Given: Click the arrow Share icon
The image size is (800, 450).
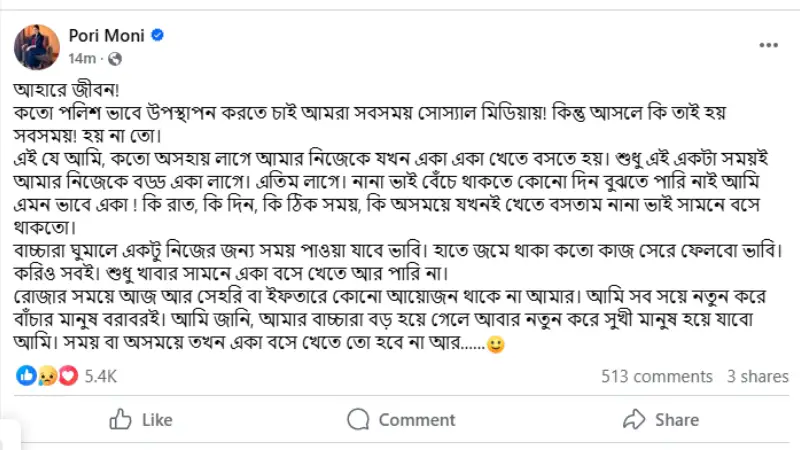Looking at the screenshot, I should (x=634, y=419).
